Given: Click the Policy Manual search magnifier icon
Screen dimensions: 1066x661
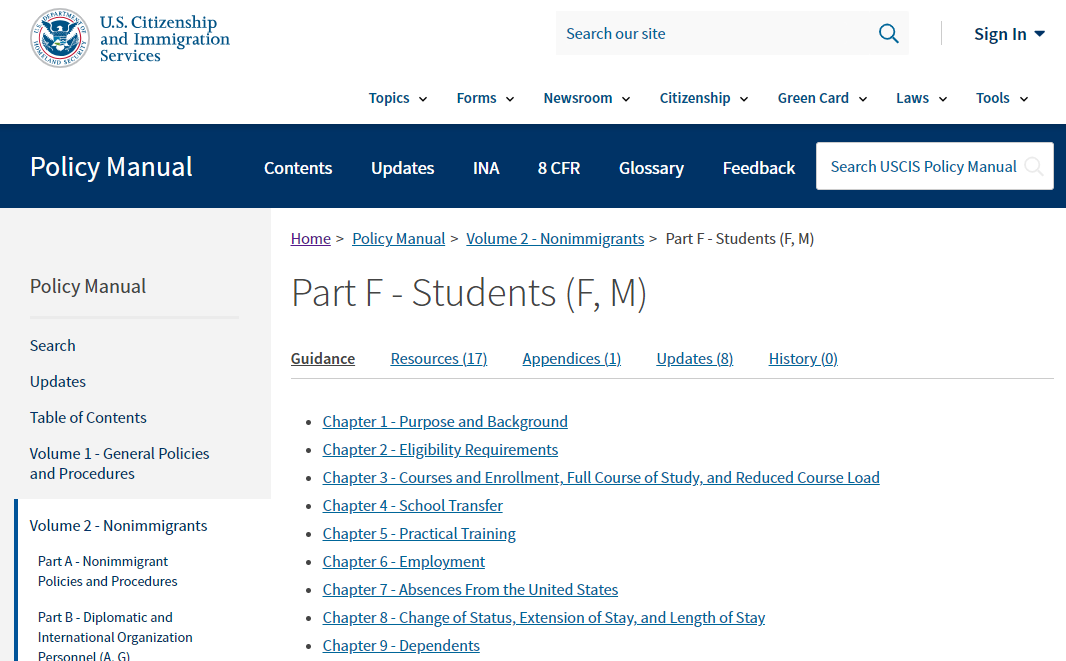Looking at the screenshot, I should tap(1034, 167).
